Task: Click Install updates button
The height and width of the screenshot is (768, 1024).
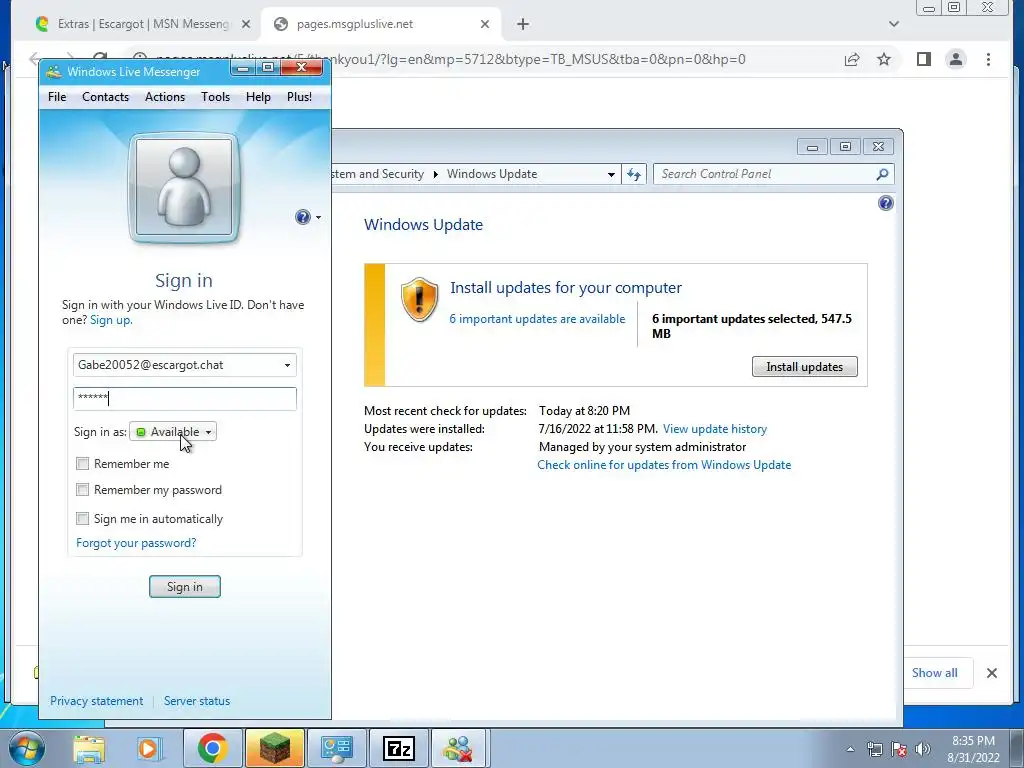Action: pos(805,366)
